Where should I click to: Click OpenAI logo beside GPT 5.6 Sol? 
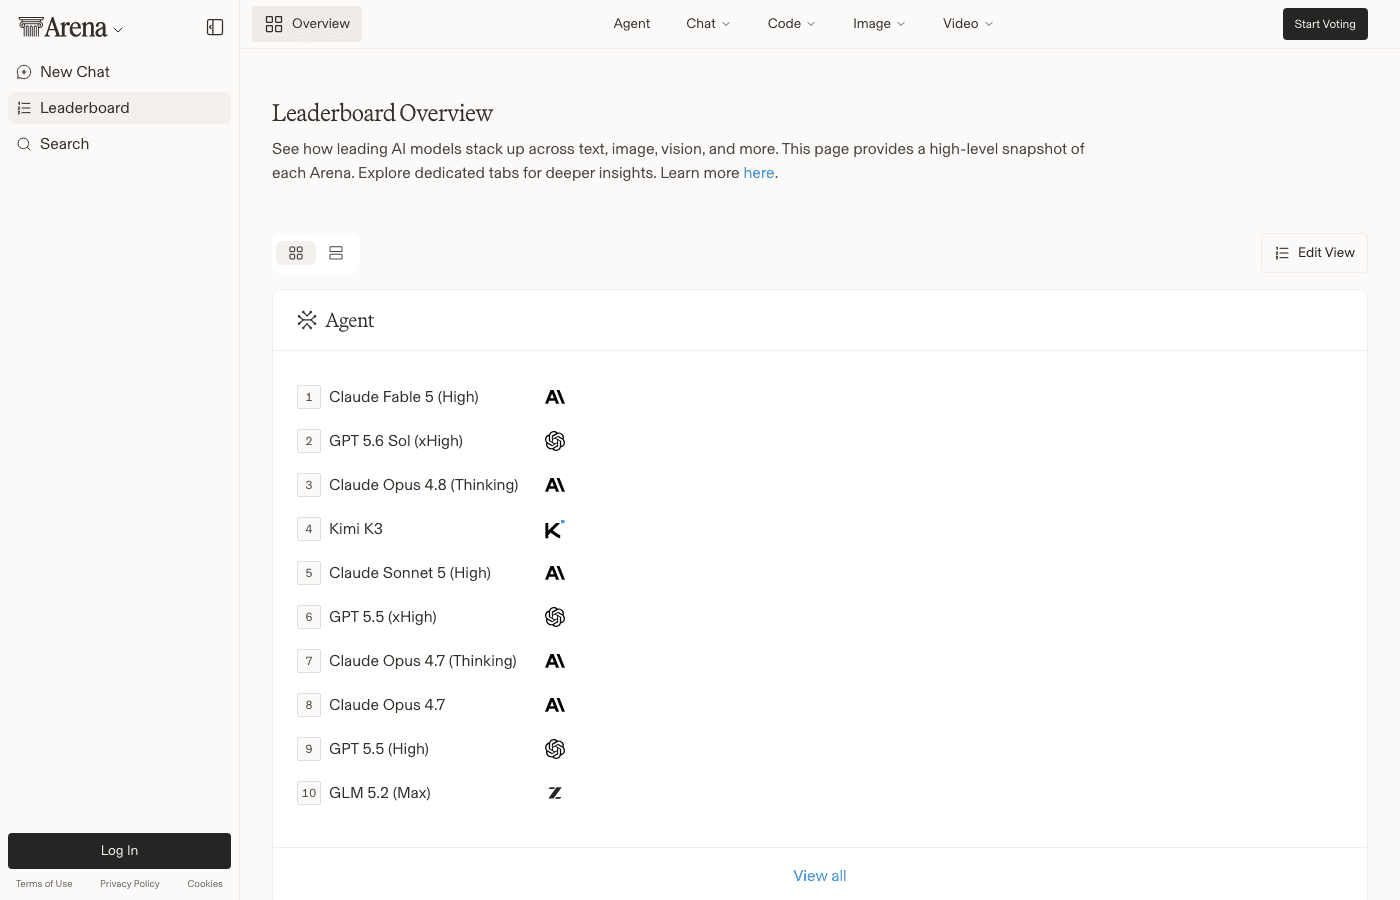point(555,441)
